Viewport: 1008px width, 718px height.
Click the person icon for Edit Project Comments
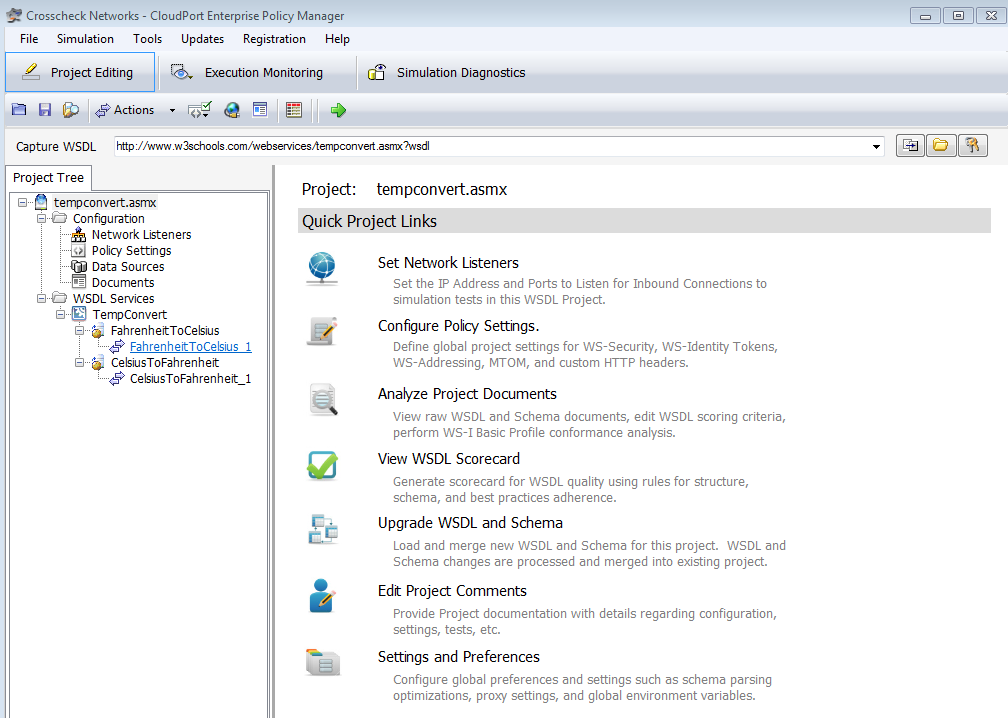tap(322, 596)
